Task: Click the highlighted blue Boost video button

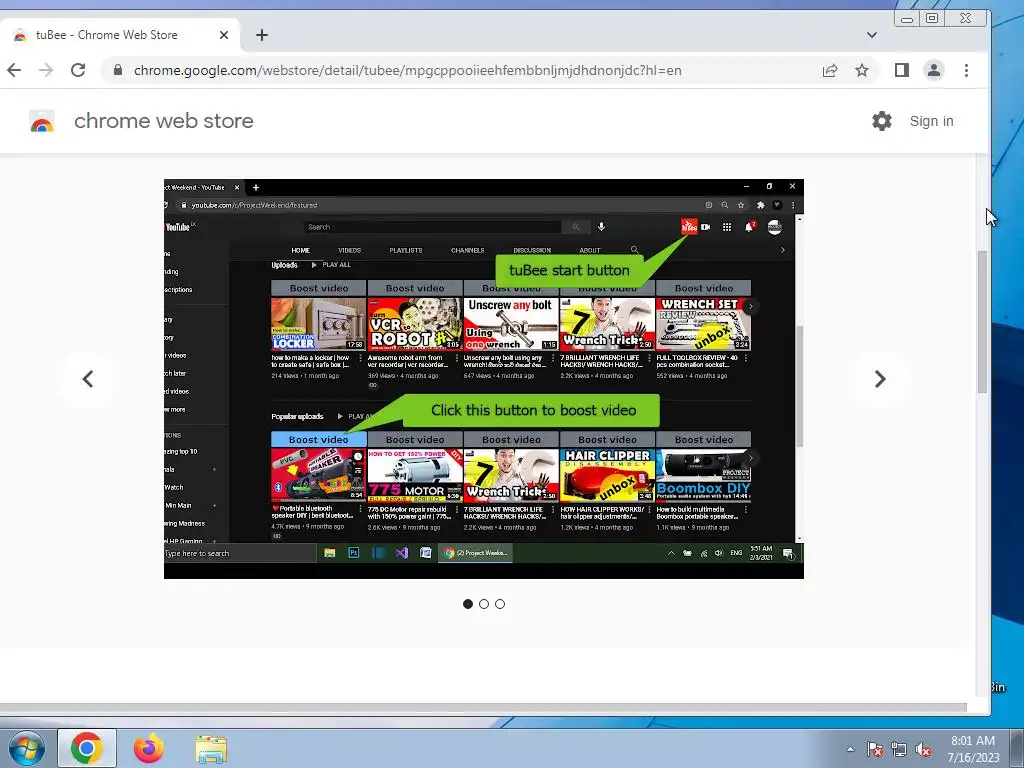Action: tap(319, 440)
